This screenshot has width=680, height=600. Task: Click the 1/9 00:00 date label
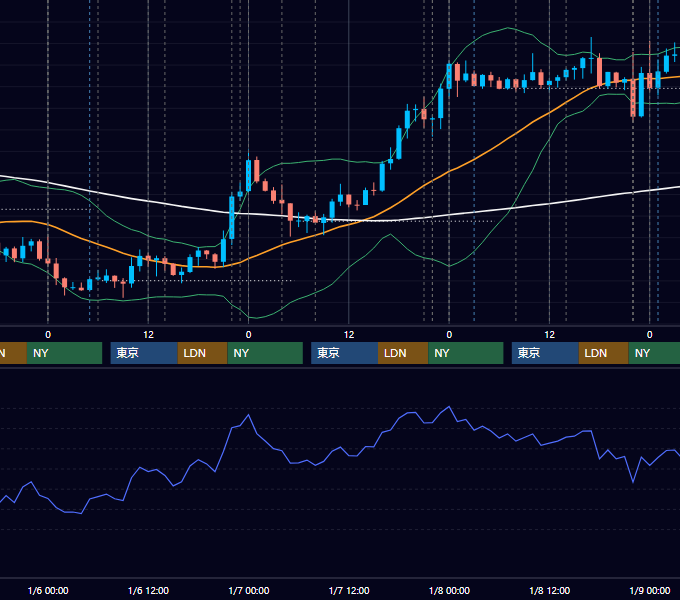tap(650, 590)
